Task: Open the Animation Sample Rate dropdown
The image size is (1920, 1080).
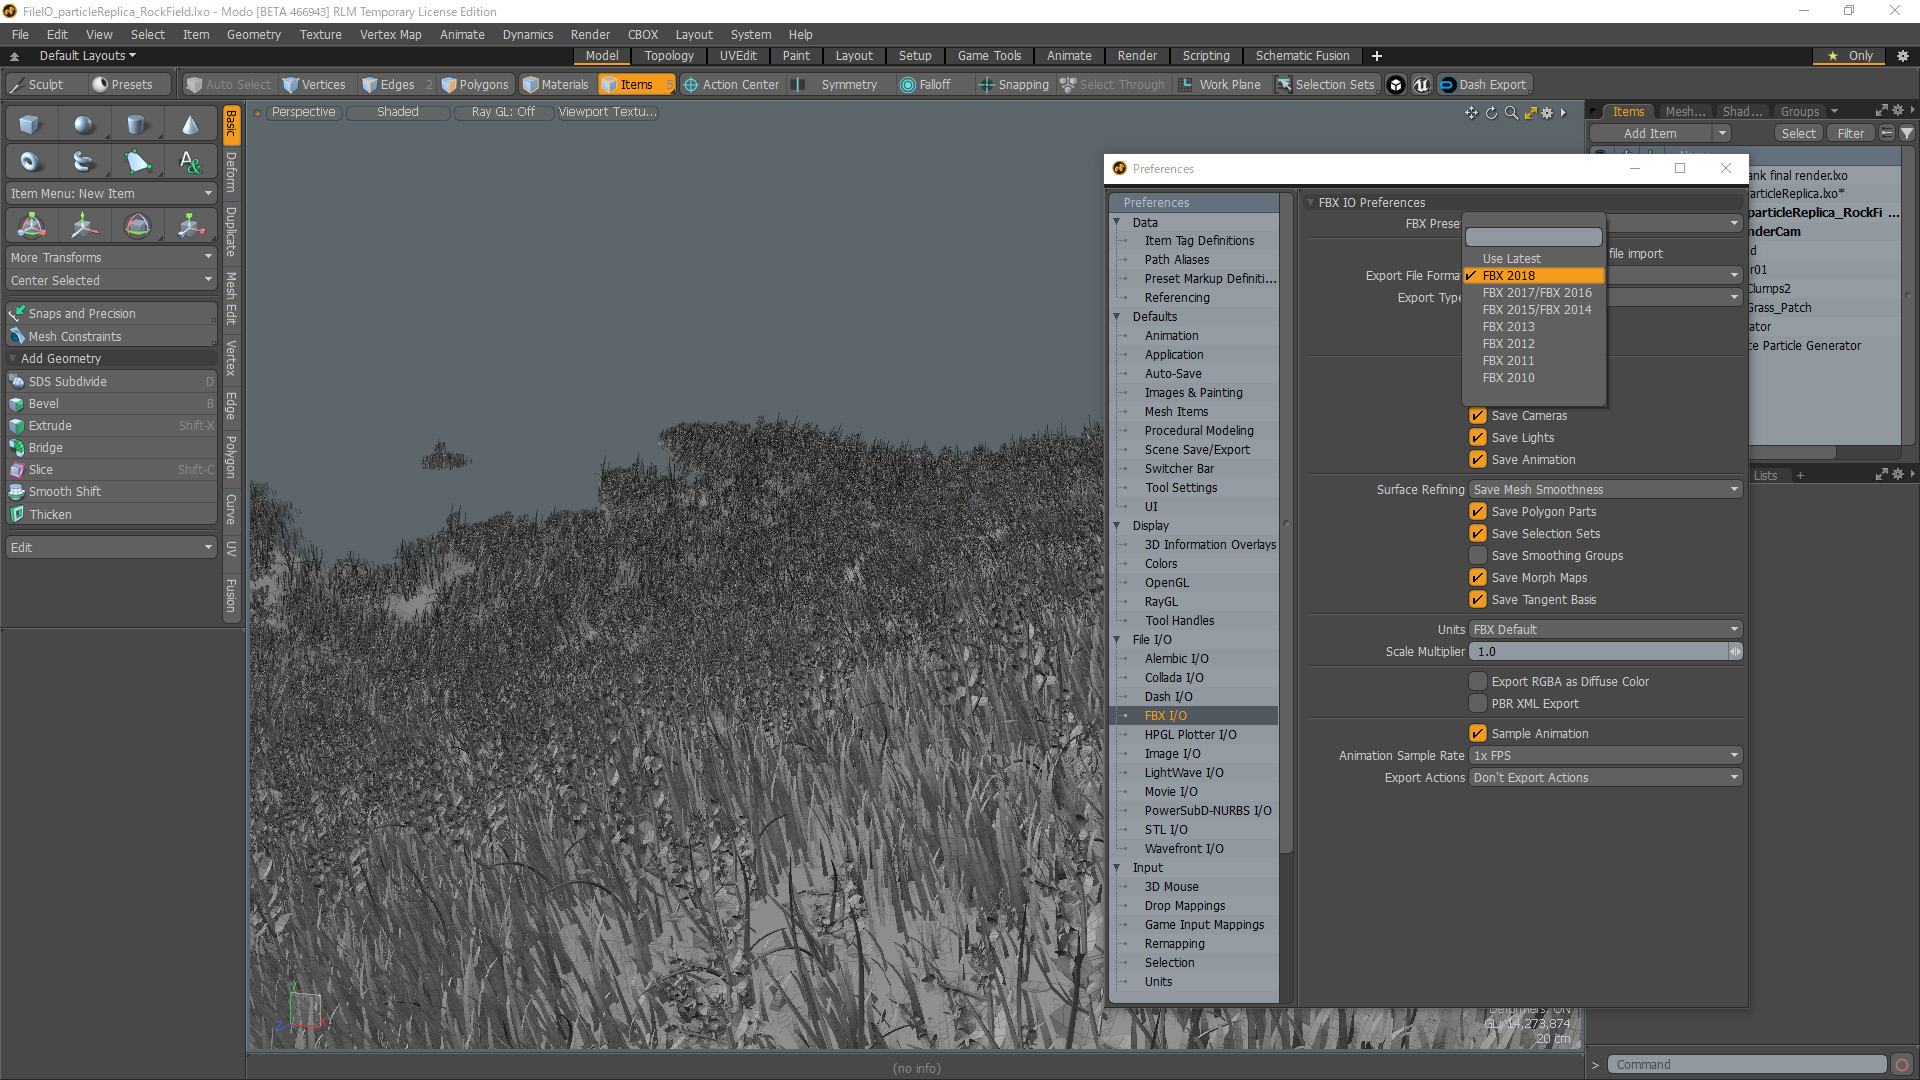Action: 1605,756
